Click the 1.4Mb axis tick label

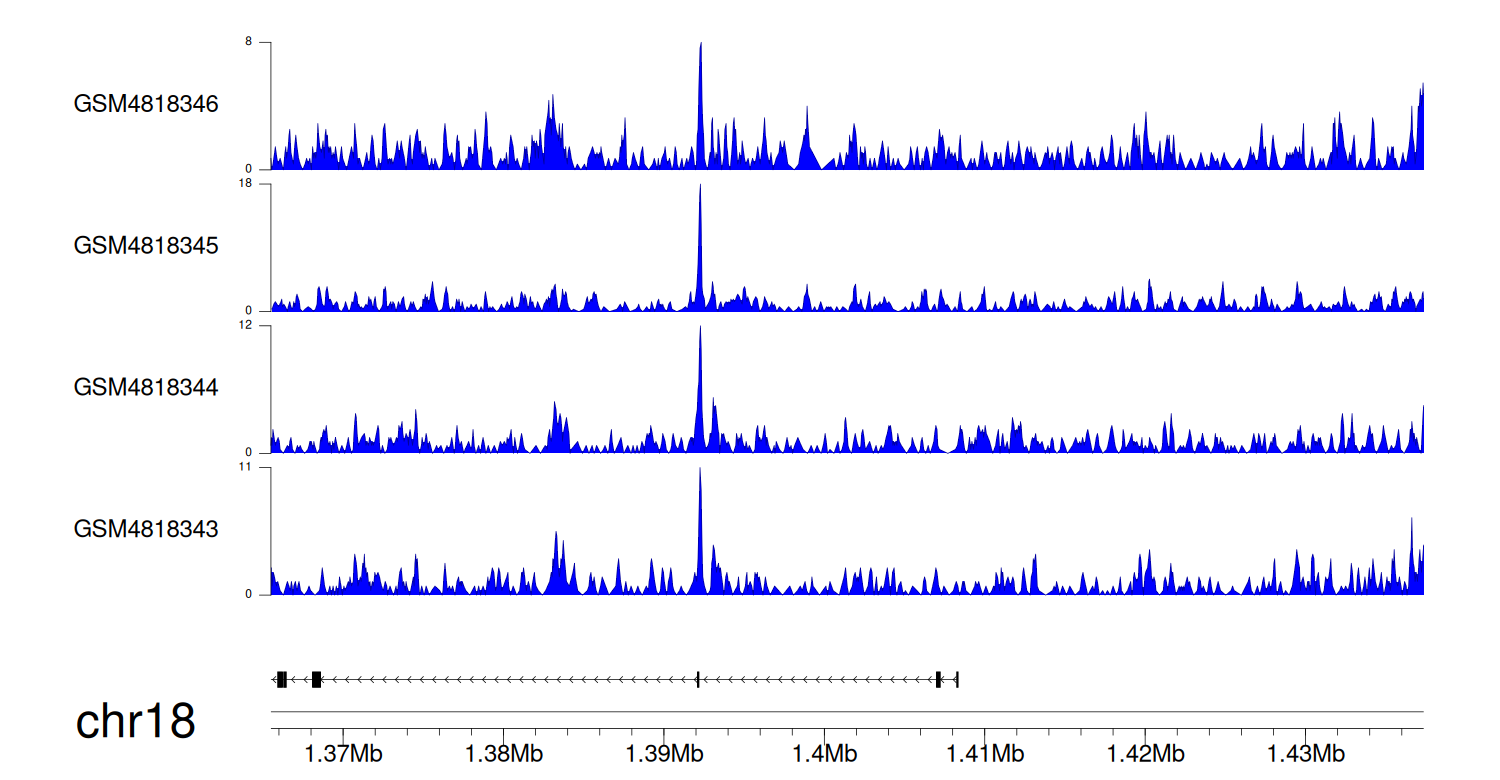tap(823, 753)
